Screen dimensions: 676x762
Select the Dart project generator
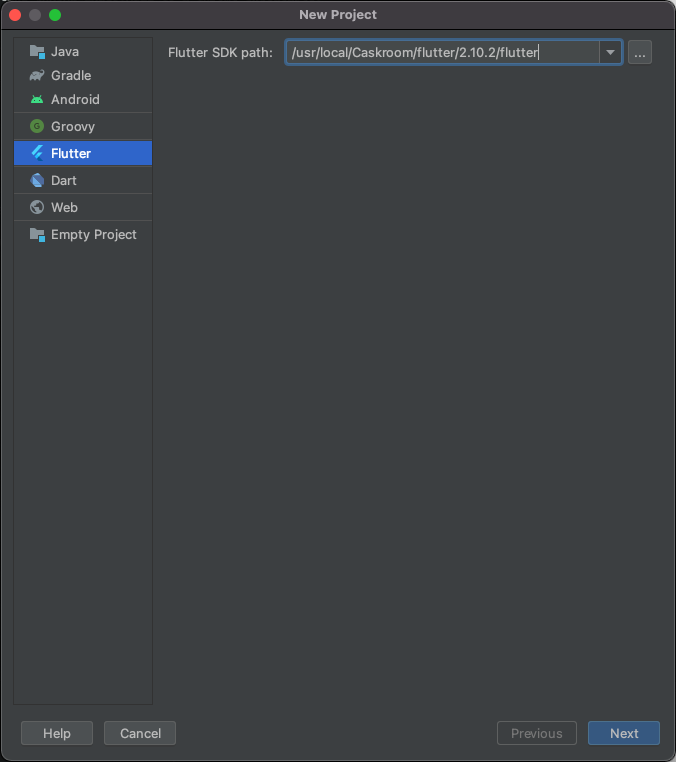pos(83,180)
